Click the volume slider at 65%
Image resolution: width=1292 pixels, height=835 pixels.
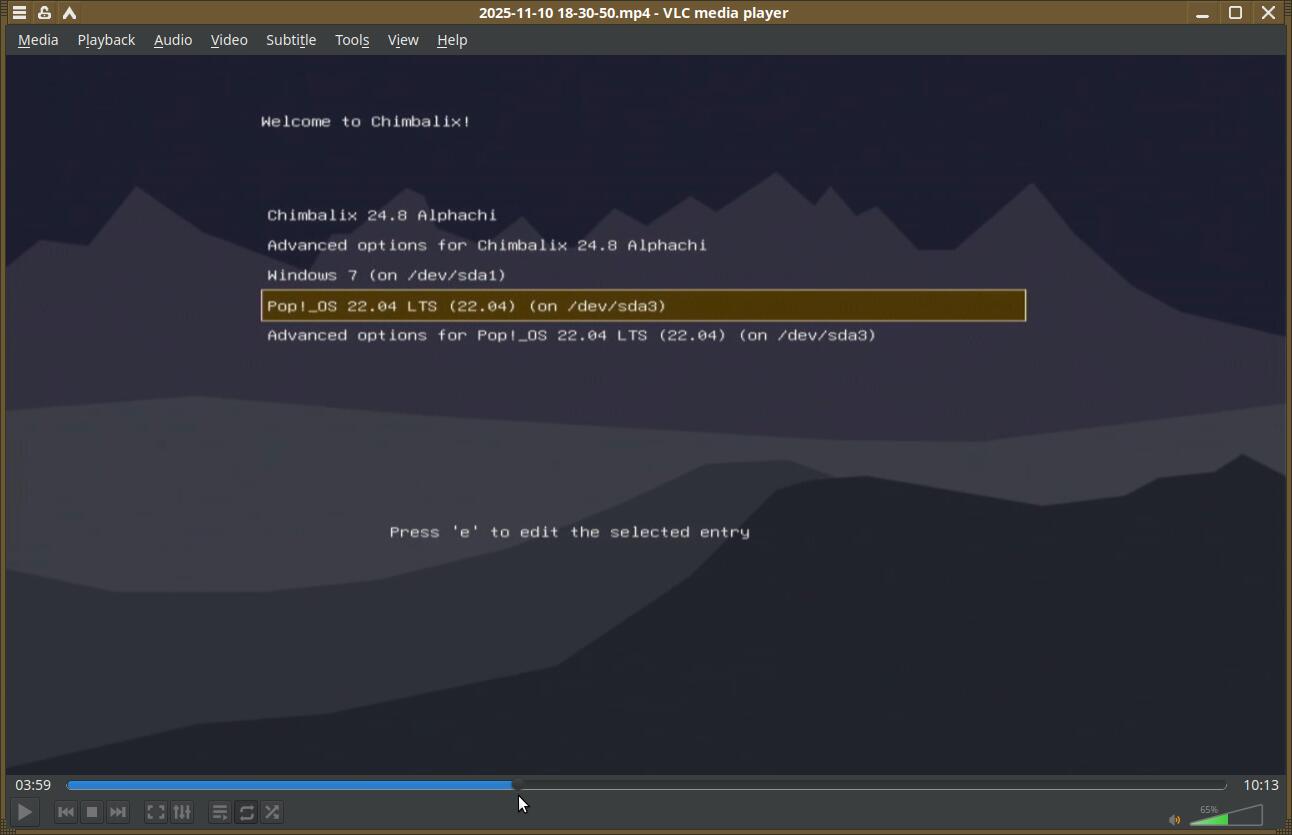pyautogui.click(x=1226, y=816)
